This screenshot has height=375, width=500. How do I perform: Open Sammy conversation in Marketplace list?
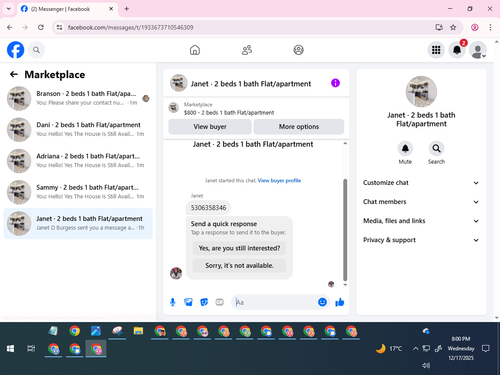[x=78, y=192]
